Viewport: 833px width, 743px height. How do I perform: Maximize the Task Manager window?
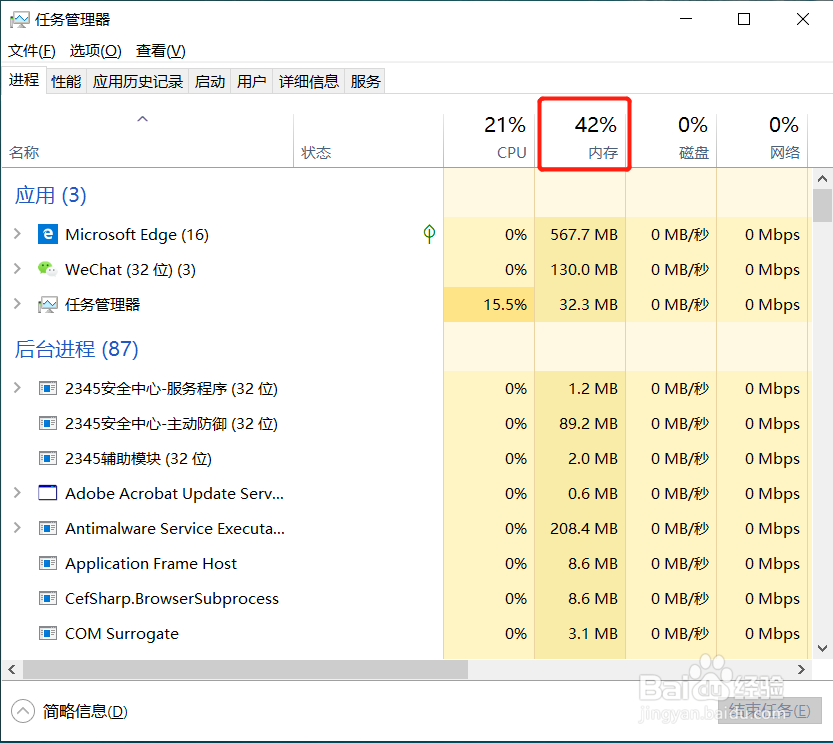(x=744, y=19)
